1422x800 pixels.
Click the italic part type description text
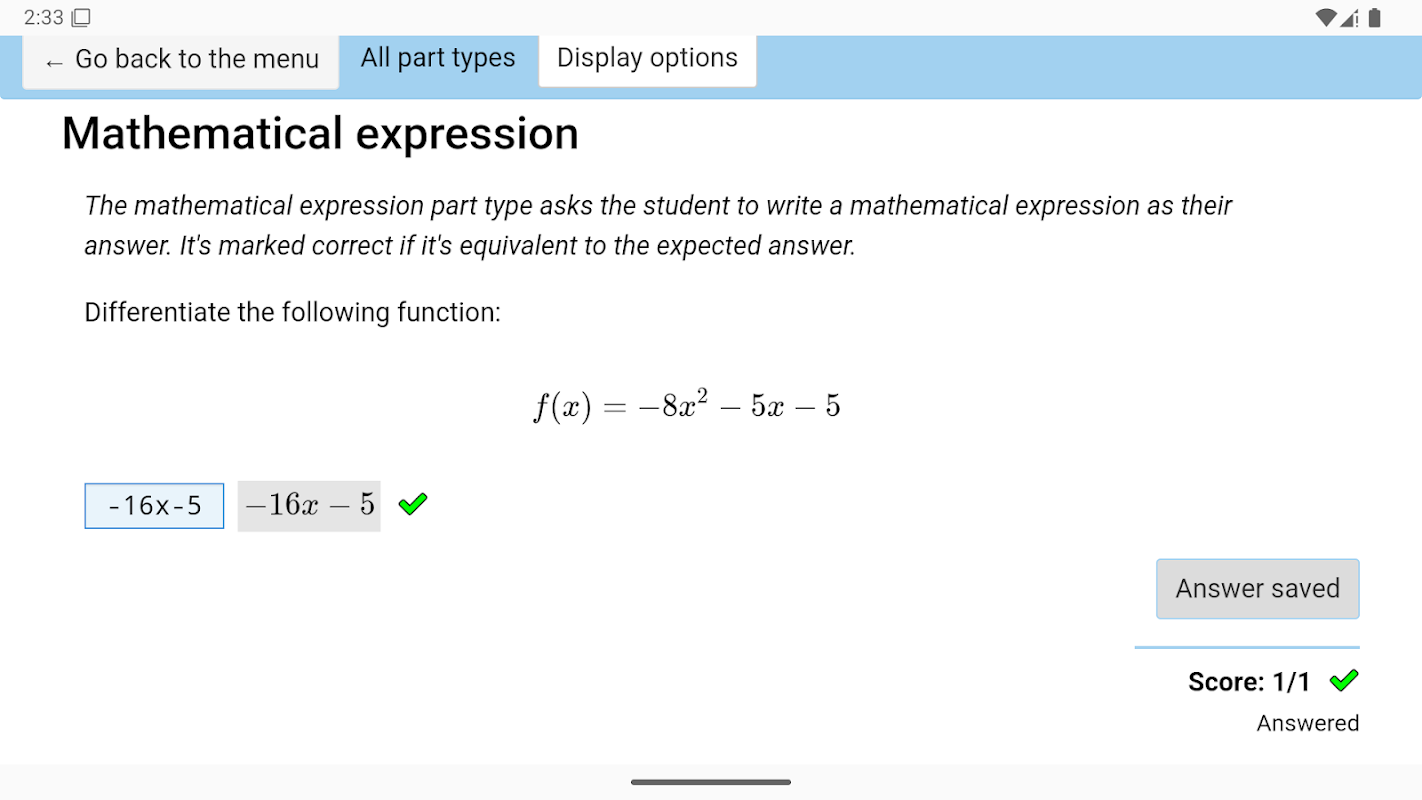click(x=657, y=225)
